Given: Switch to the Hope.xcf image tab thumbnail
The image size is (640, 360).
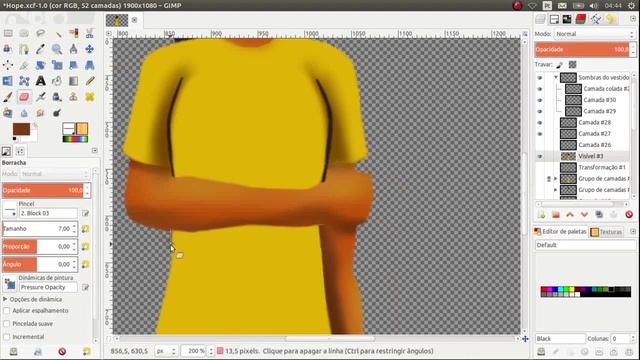Looking at the screenshot, I should (117, 20).
